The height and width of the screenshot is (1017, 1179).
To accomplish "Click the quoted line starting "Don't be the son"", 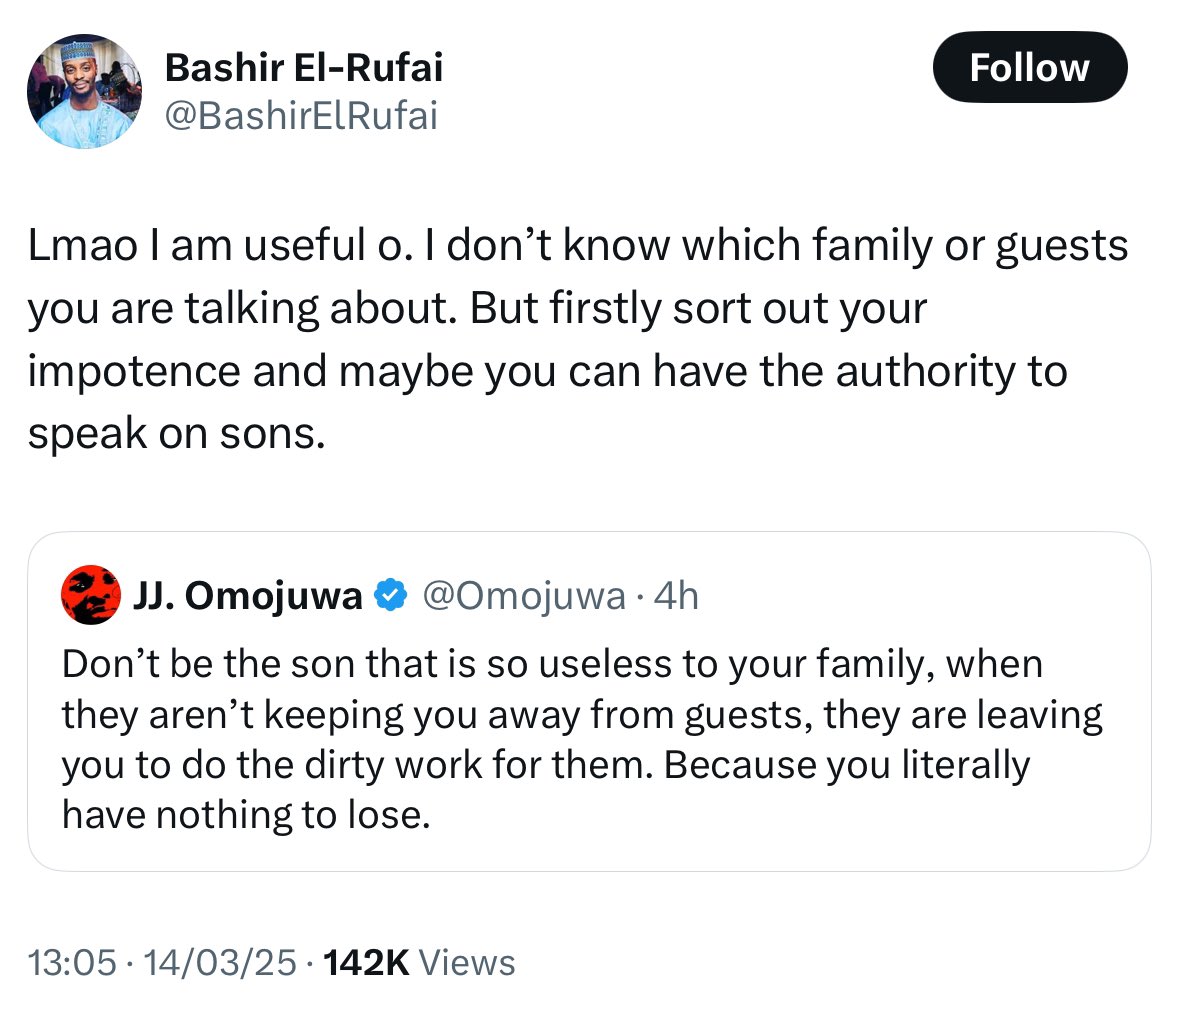I will [x=552, y=664].
